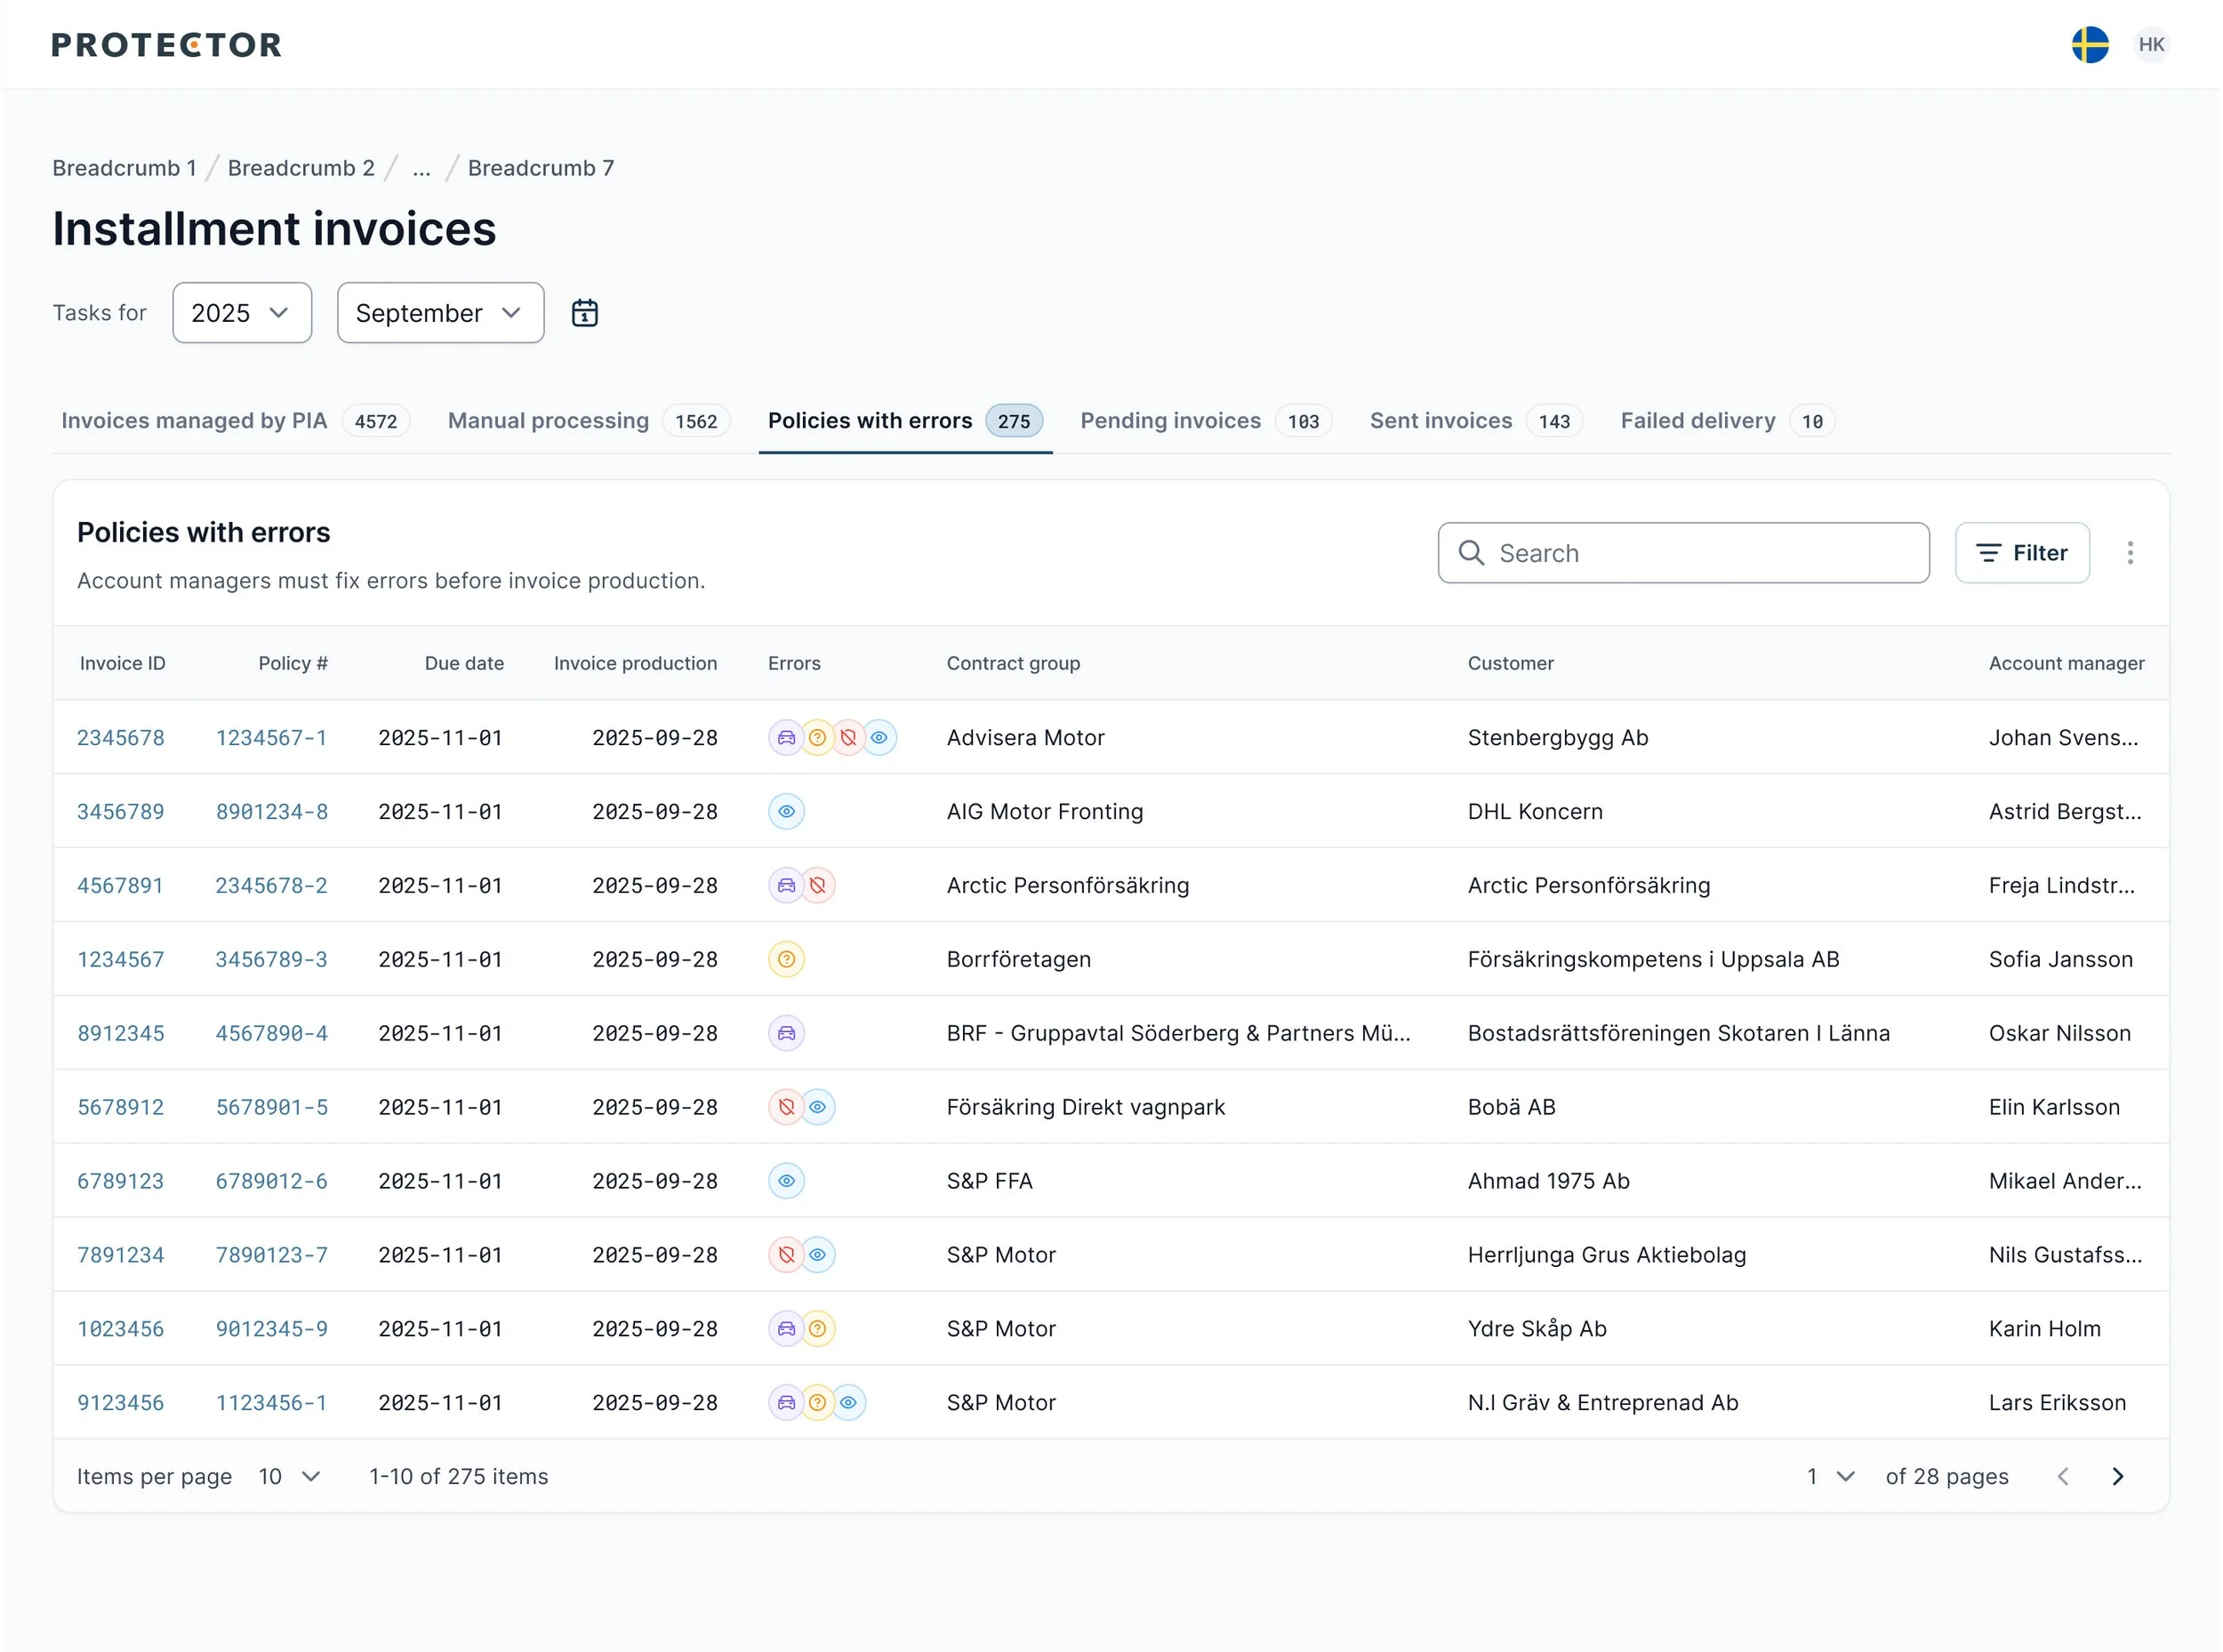The width and height of the screenshot is (2223, 1652).
Task: Click the three-dot more options icon
Action: (x=2130, y=553)
